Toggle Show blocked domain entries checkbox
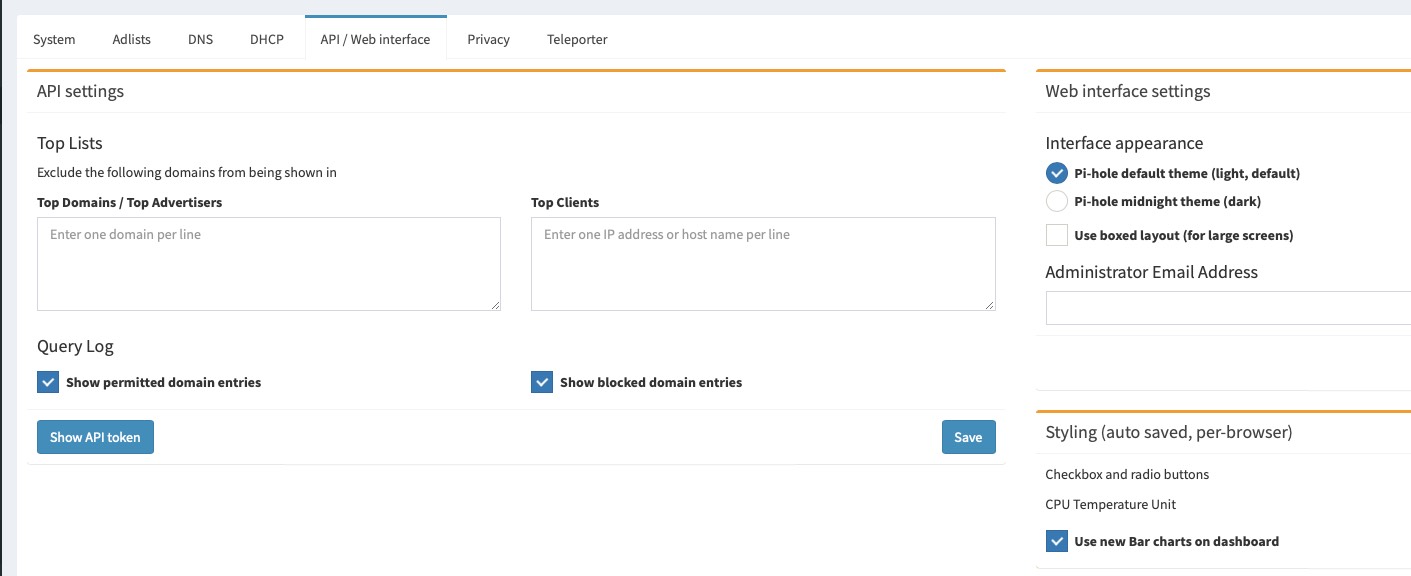 (x=542, y=382)
